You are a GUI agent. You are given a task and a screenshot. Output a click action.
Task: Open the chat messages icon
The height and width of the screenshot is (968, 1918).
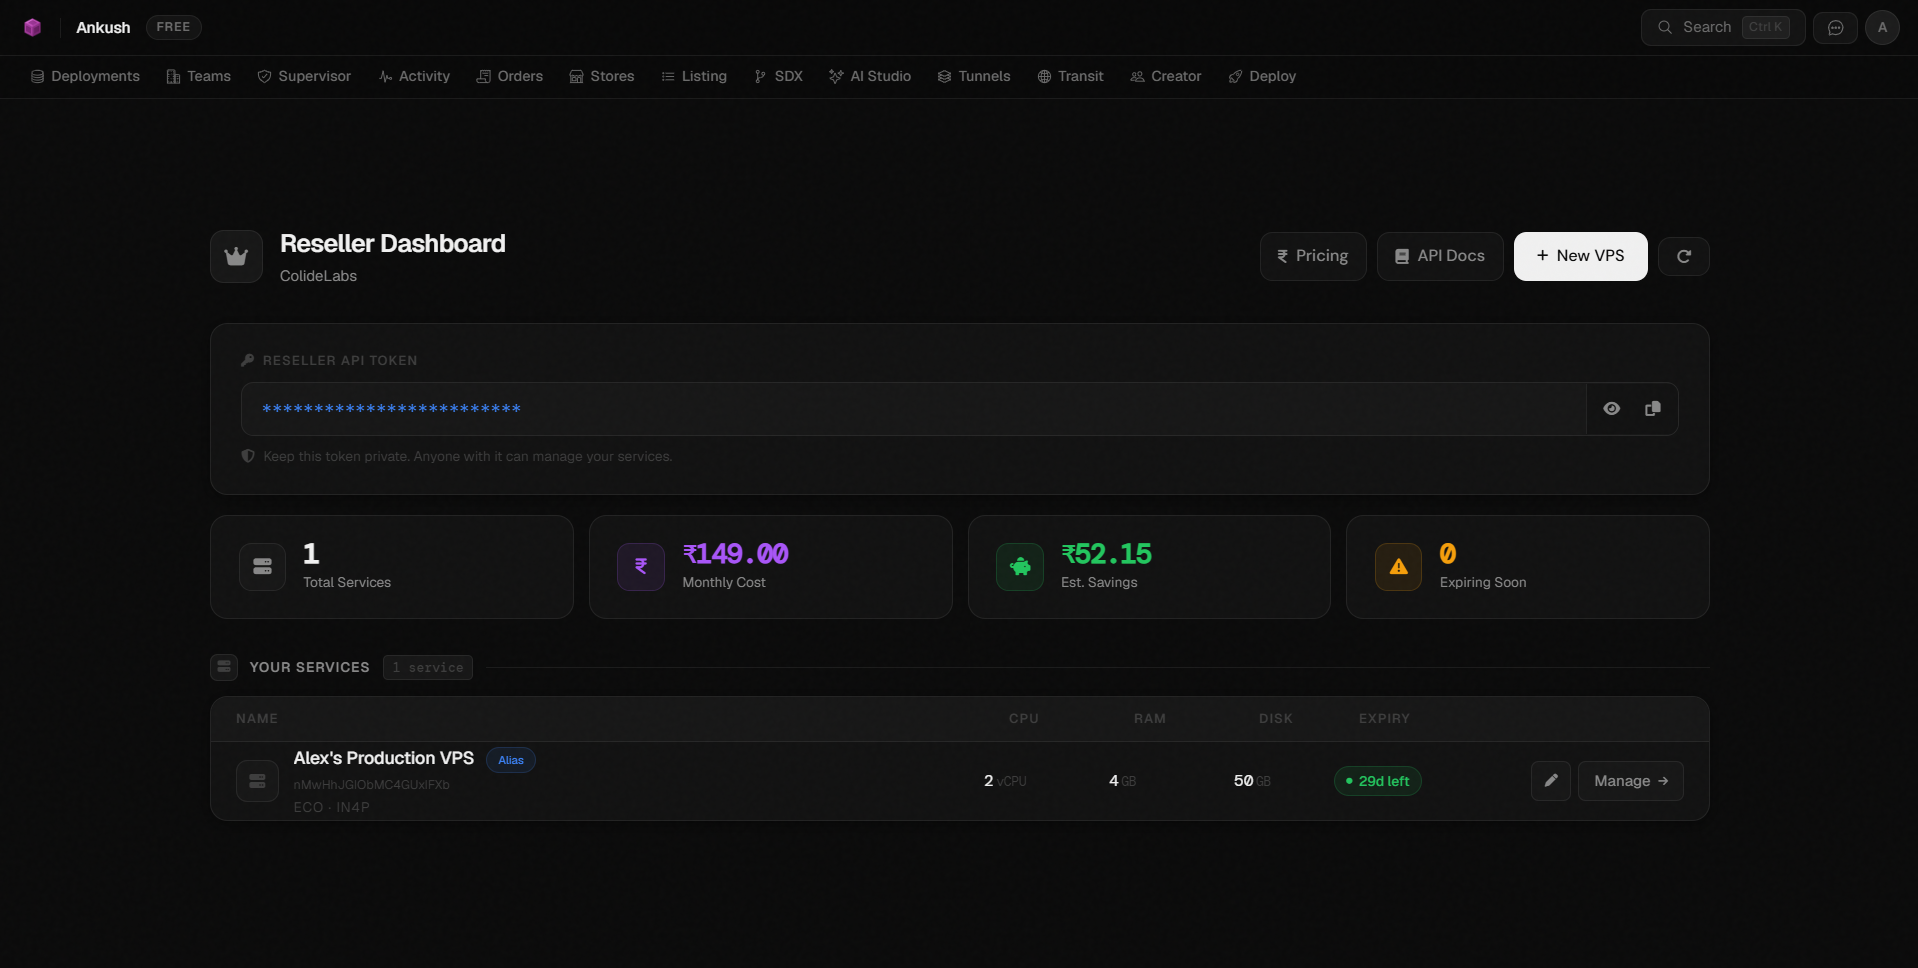coord(1835,27)
